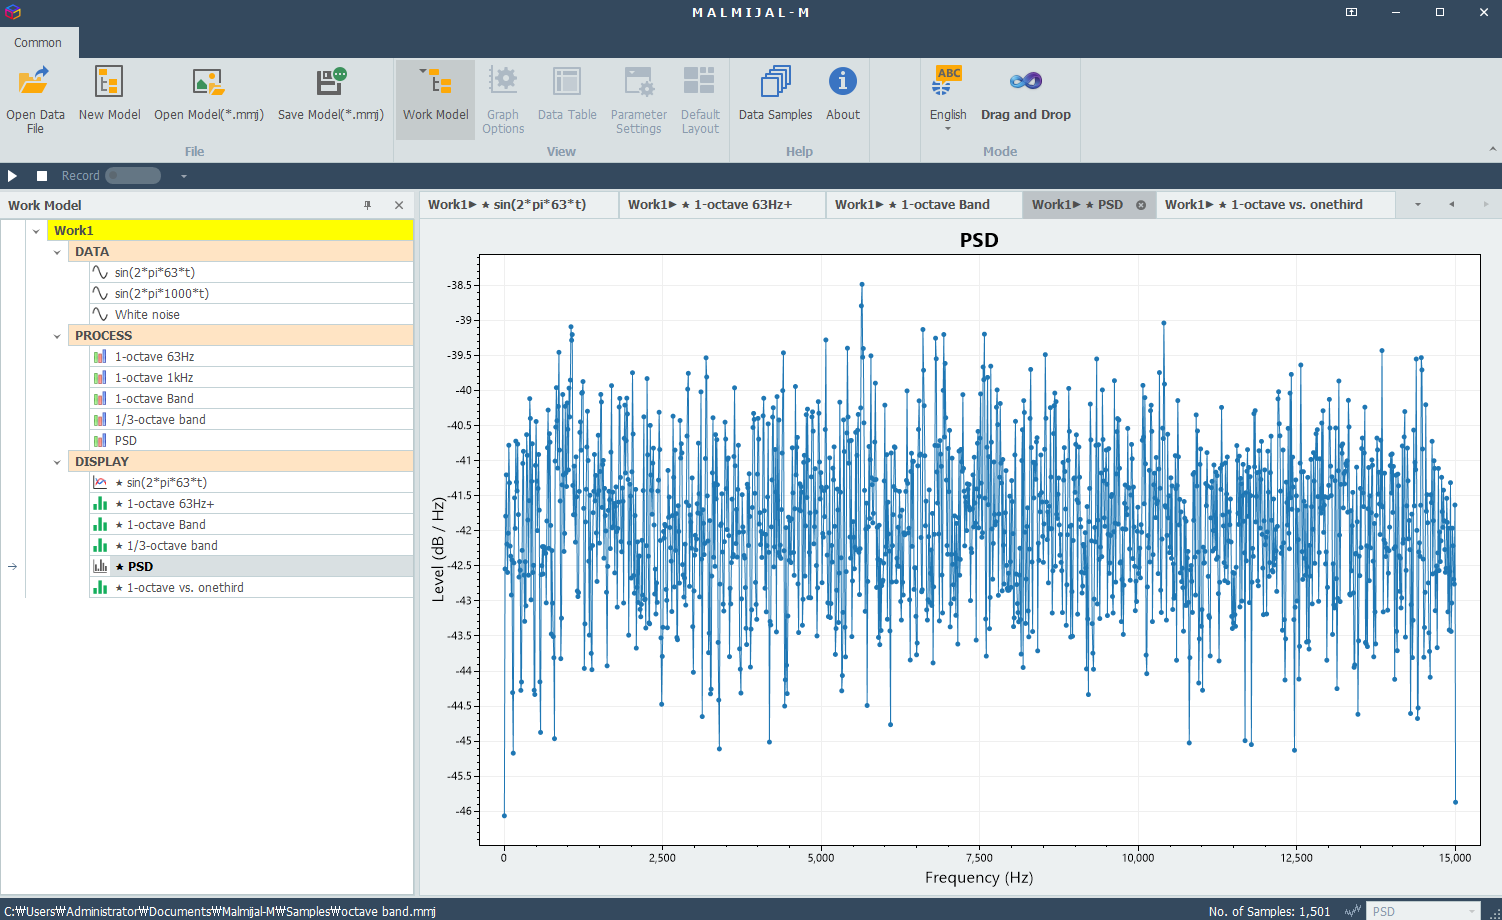Open the About dialog

[843, 98]
